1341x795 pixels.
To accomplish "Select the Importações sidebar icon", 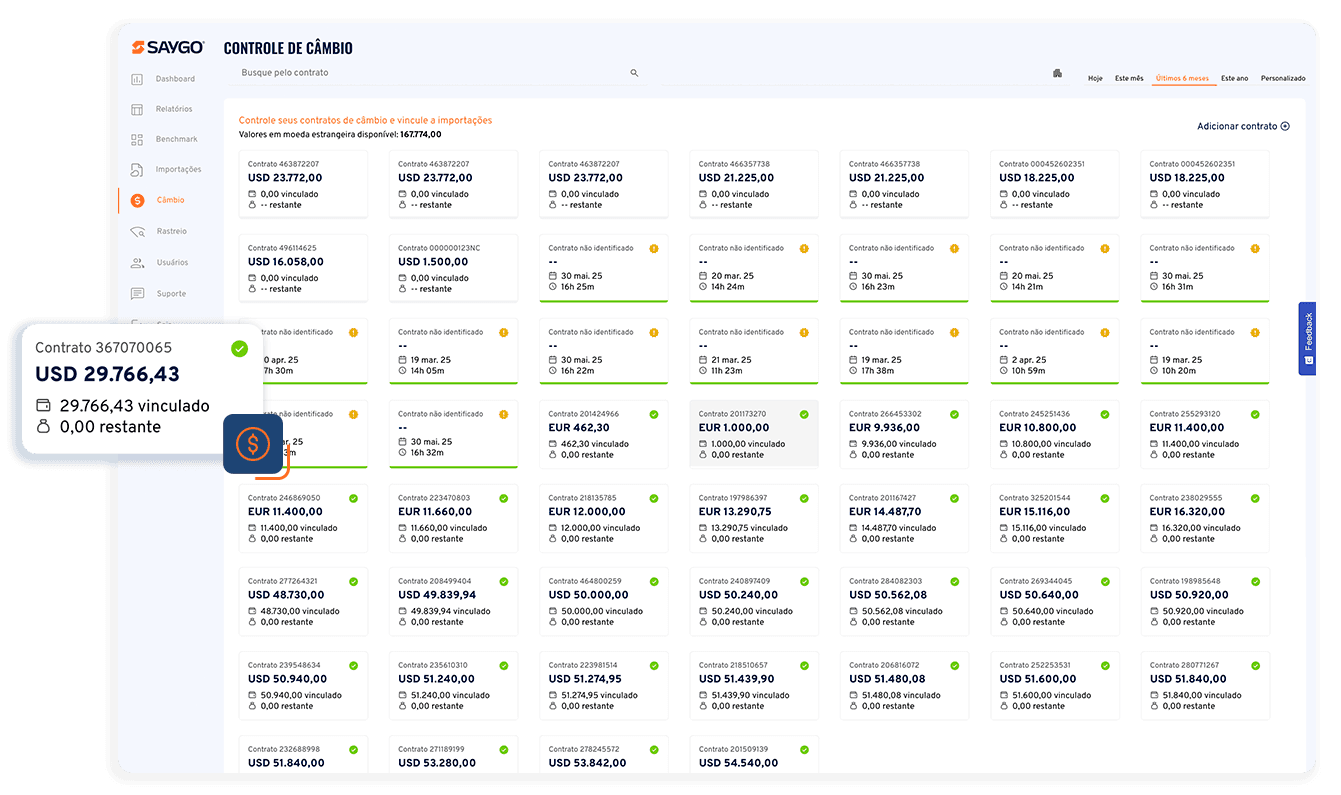I will [x=137, y=170].
